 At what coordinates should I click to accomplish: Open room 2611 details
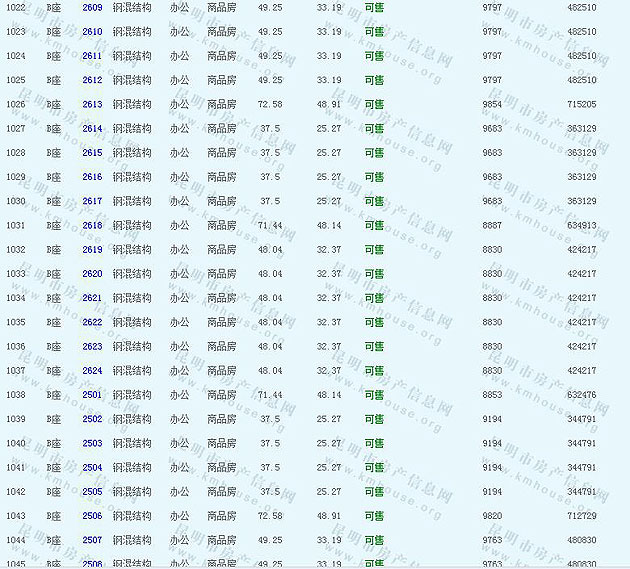click(x=92, y=56)
